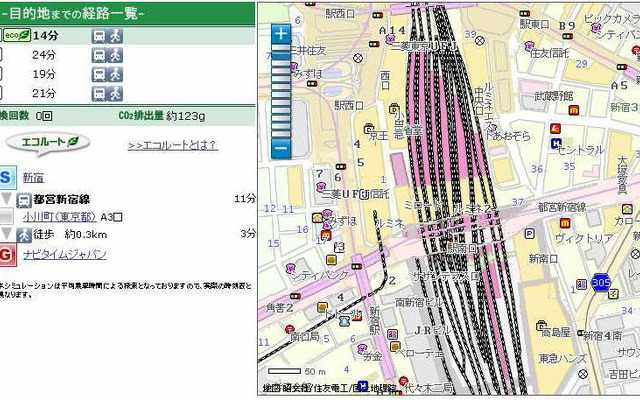Image resolution: width=640 pixels, height=400 pixels.
Task: Click the train icon beside 都営新宿線
Action: pyautogui.click(x=24, y=200)
